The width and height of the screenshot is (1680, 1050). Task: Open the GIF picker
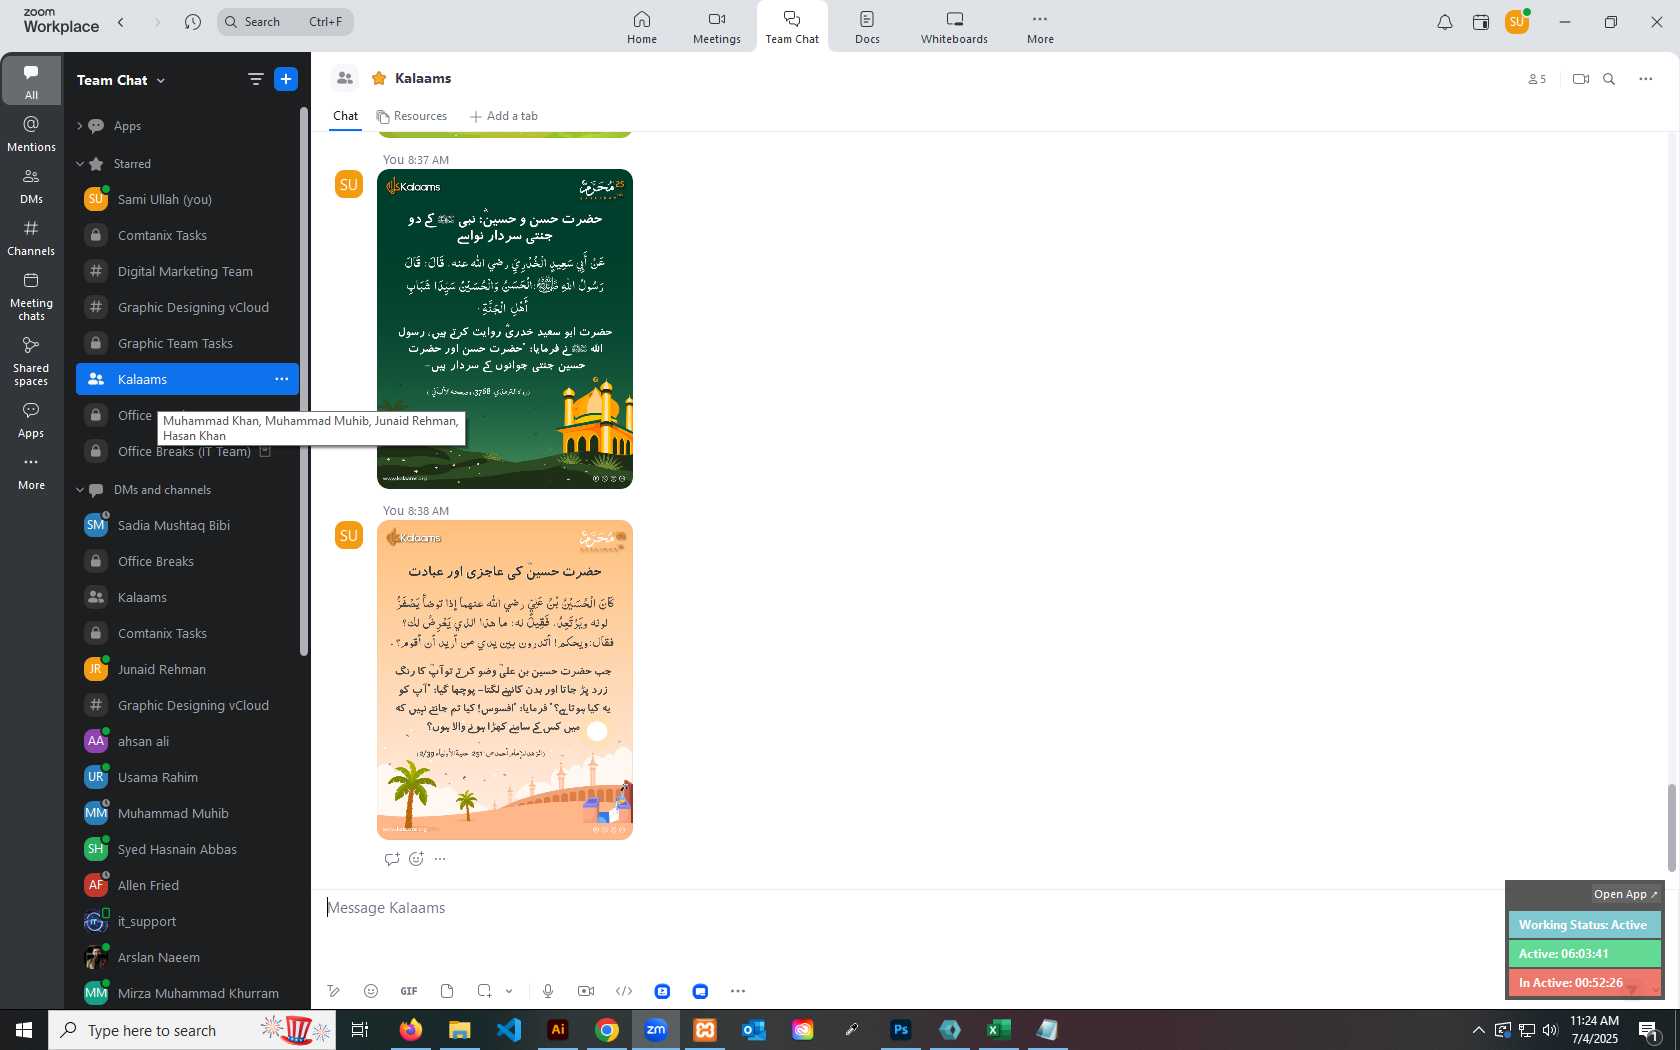pyautogui.click(x=409, y=991)
